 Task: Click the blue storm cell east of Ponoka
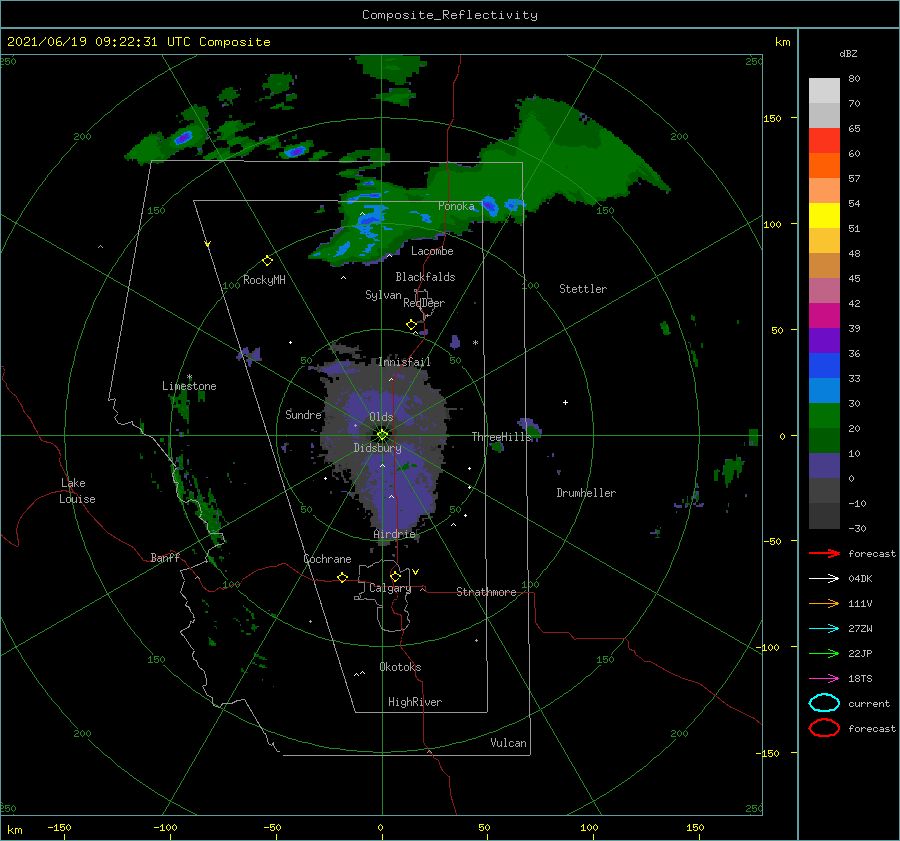pyautogui.click(x=489, y=205)
